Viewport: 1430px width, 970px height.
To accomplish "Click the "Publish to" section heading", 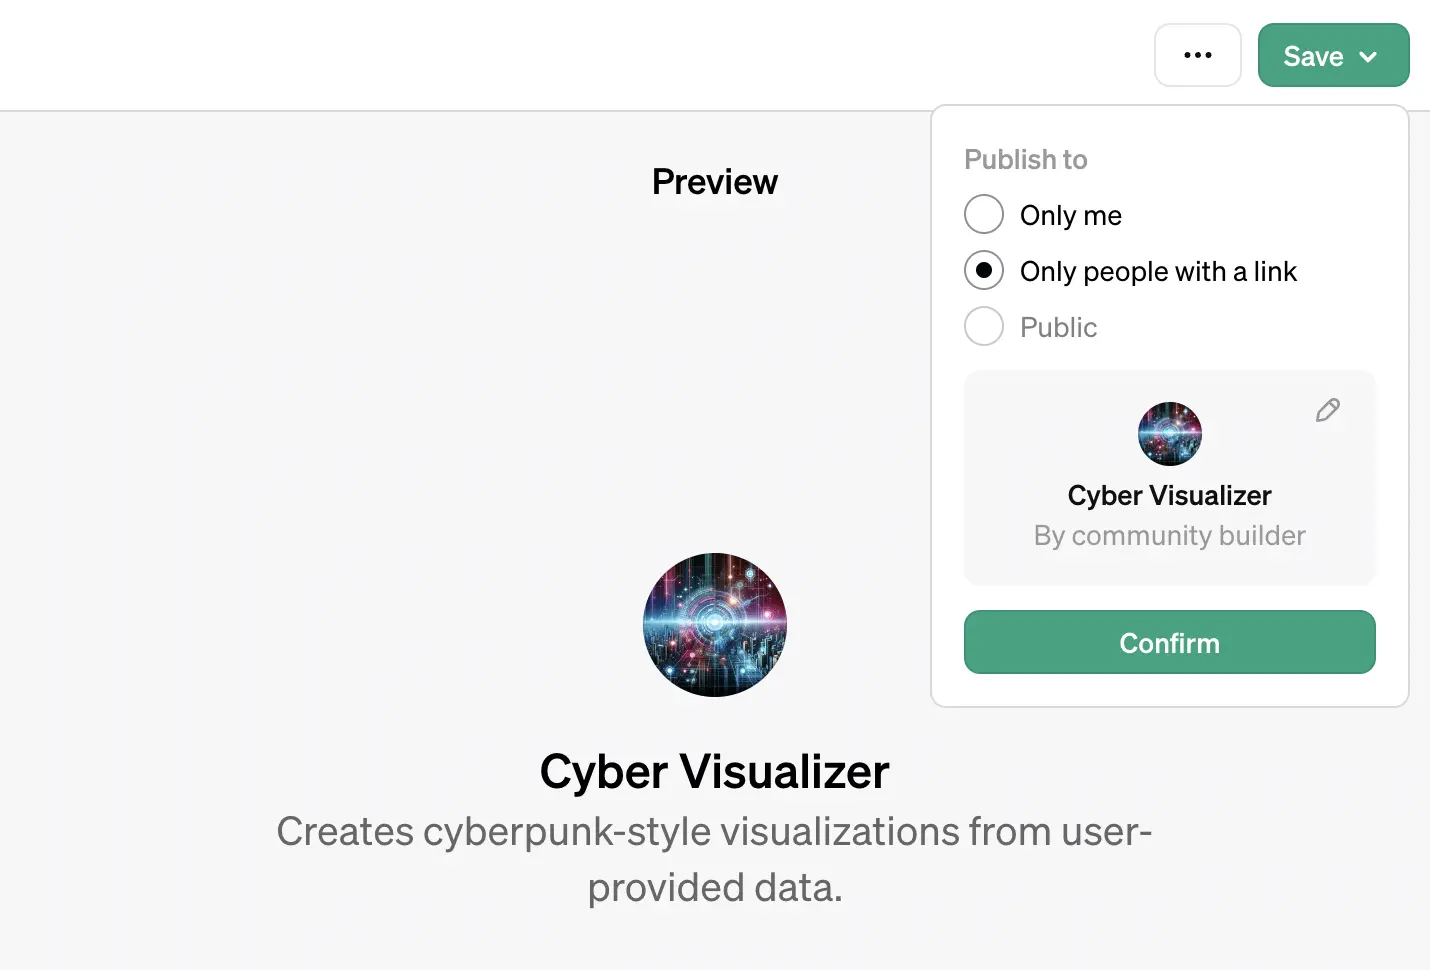I will tap(1025, 160).
